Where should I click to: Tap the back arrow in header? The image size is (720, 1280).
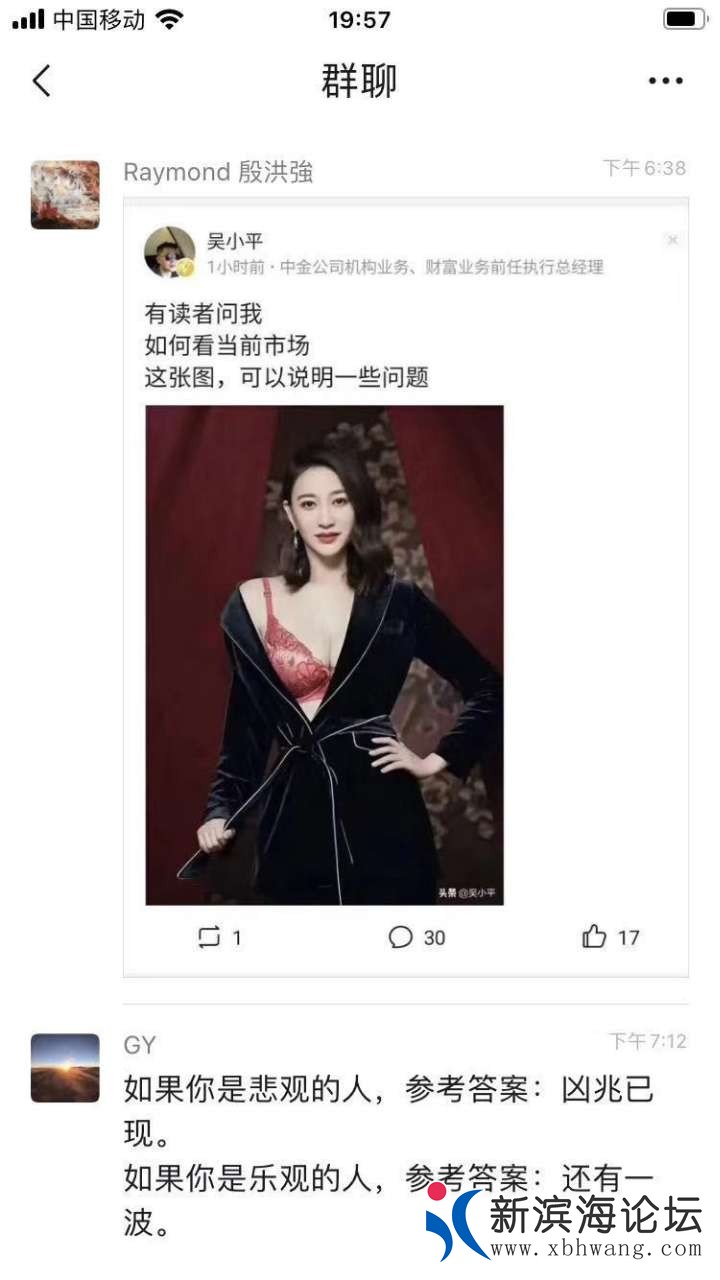click(x=41, y=80)
